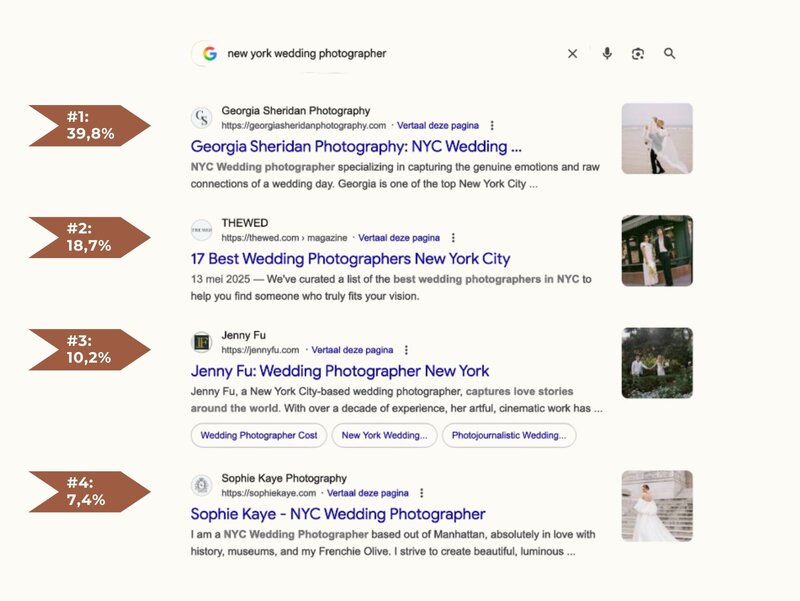
Task: Open 'Georgia Sheridan Photography: NYC Wedding ...' result
Action: pos(356,146)
